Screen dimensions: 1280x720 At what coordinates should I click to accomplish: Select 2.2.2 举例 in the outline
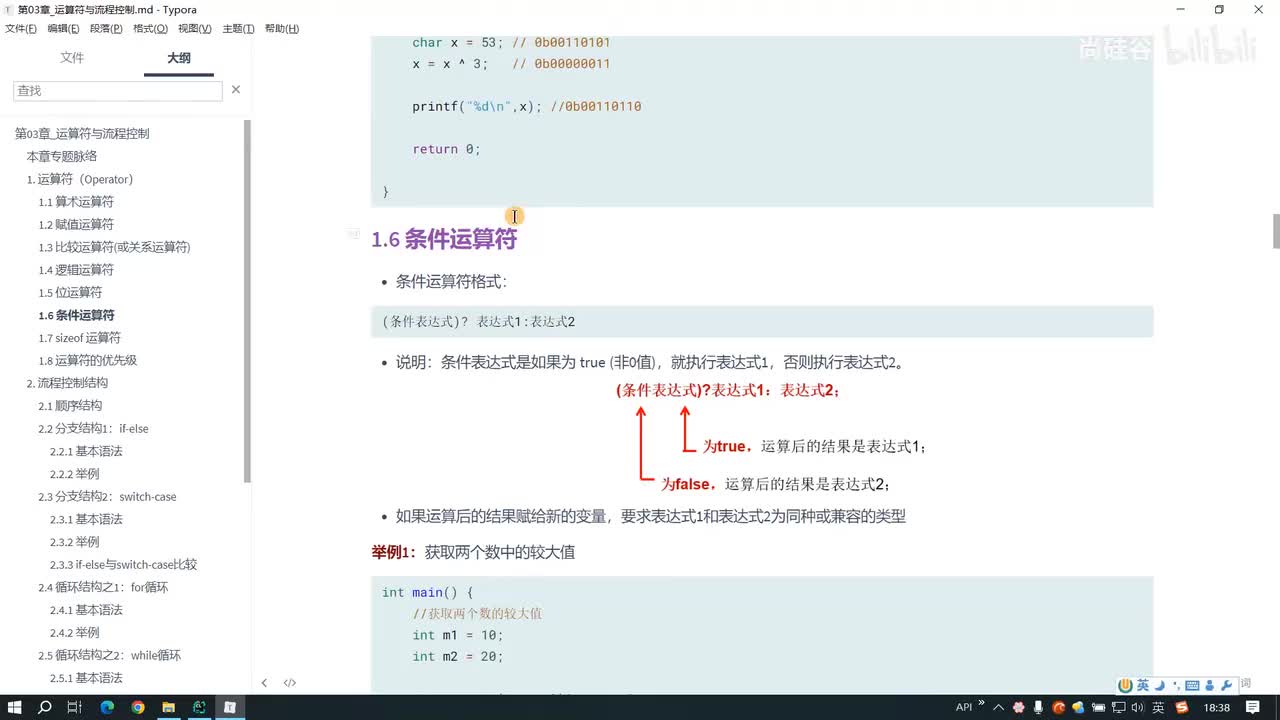(74, 474)
